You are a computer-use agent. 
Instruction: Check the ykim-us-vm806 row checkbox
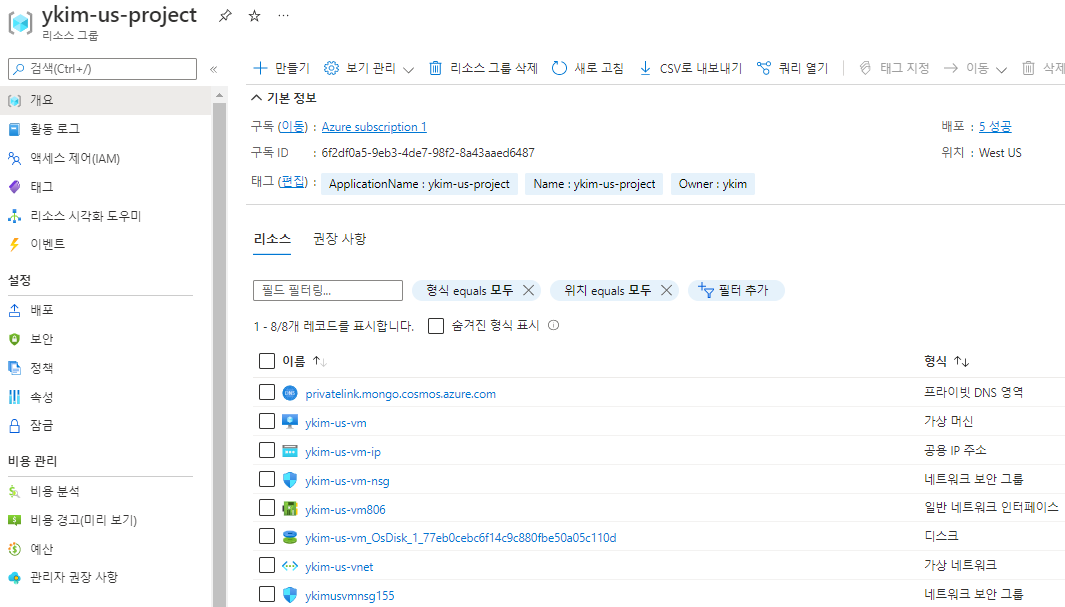tap(267, 508)
